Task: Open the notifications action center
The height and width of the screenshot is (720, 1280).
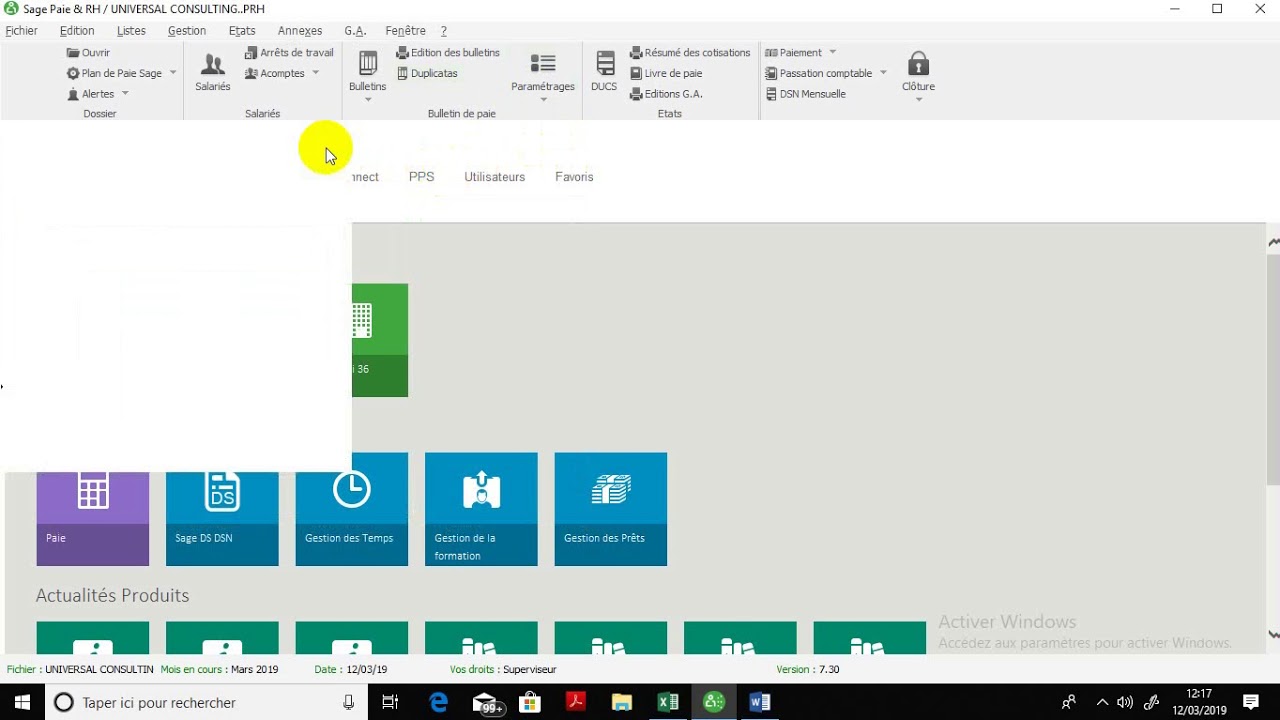Action: tap(1251, 703)
